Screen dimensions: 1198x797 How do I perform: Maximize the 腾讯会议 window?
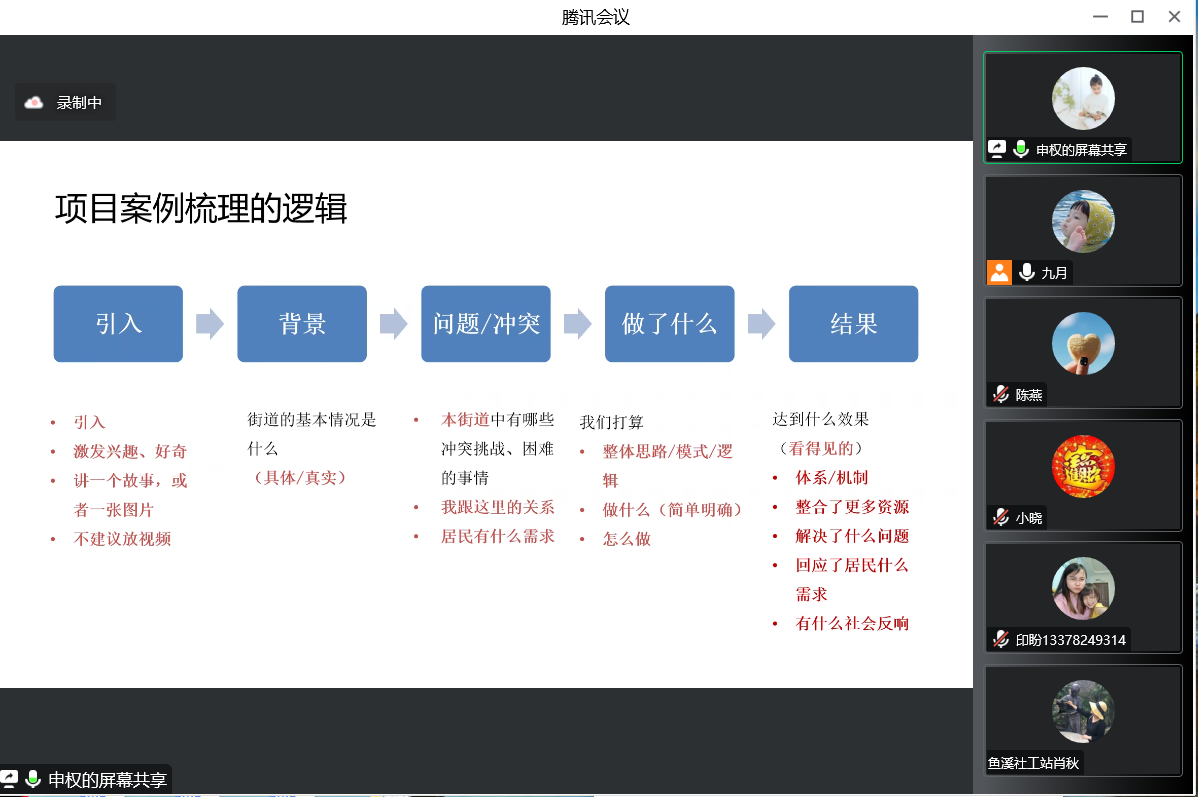(x=1137, y=16)
